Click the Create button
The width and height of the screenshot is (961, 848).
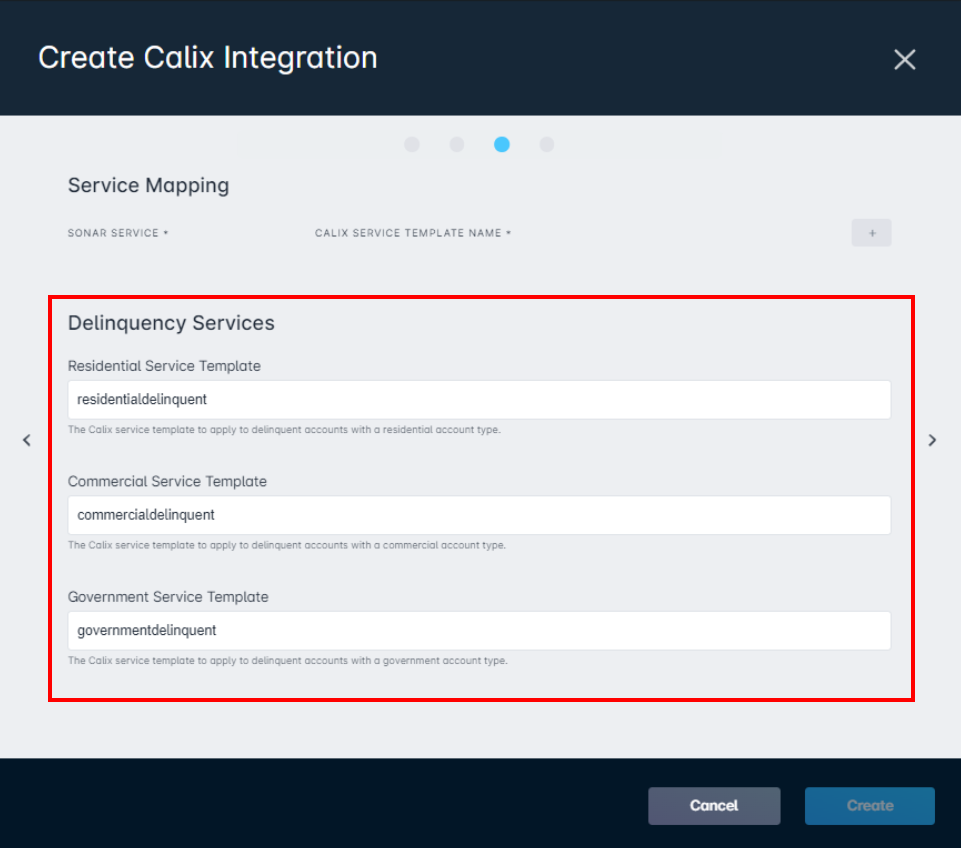(870, 806)
